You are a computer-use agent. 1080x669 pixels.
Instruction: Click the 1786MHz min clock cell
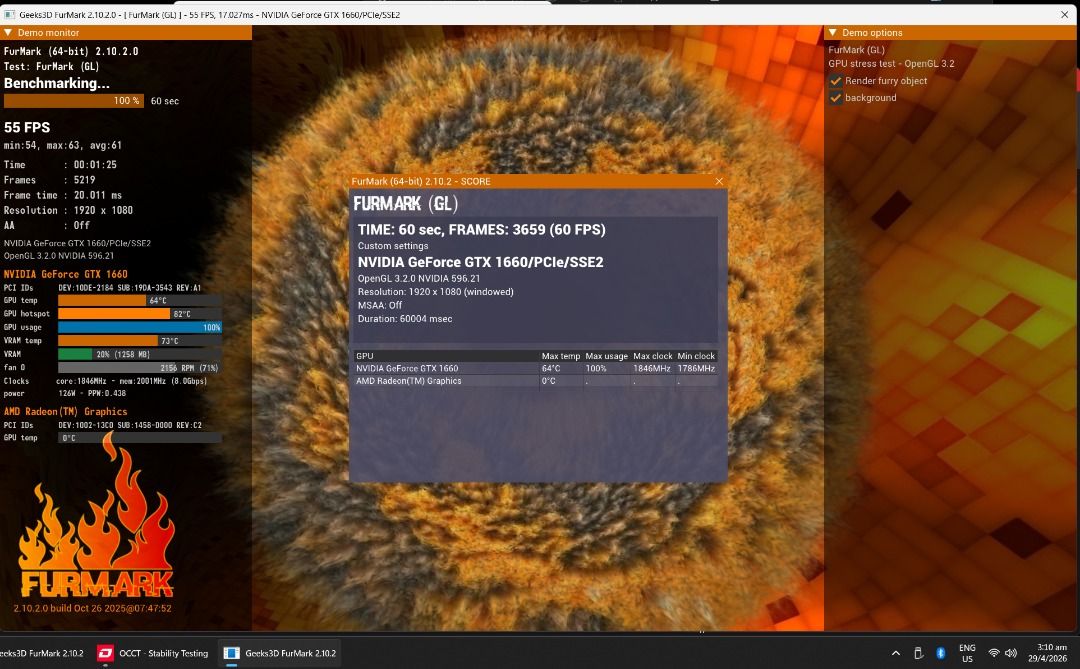pos(696,369)
